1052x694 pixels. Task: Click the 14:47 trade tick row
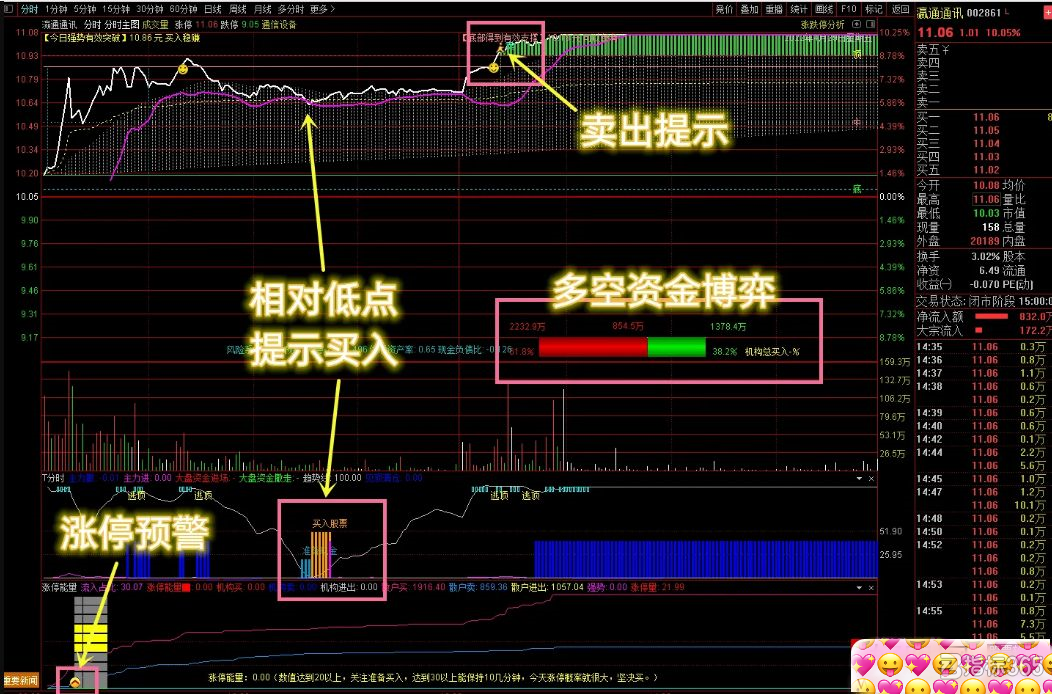point(984,492)
